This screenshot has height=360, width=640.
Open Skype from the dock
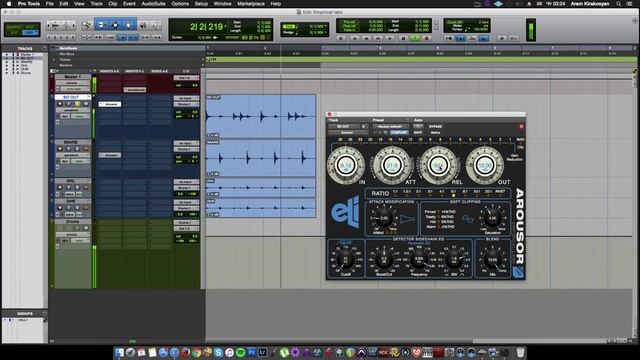click(x=218, y=352)
